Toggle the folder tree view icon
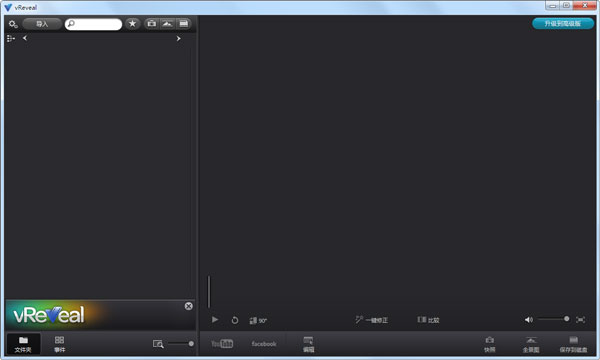600x360 pixels. click(x=11, y=38)
